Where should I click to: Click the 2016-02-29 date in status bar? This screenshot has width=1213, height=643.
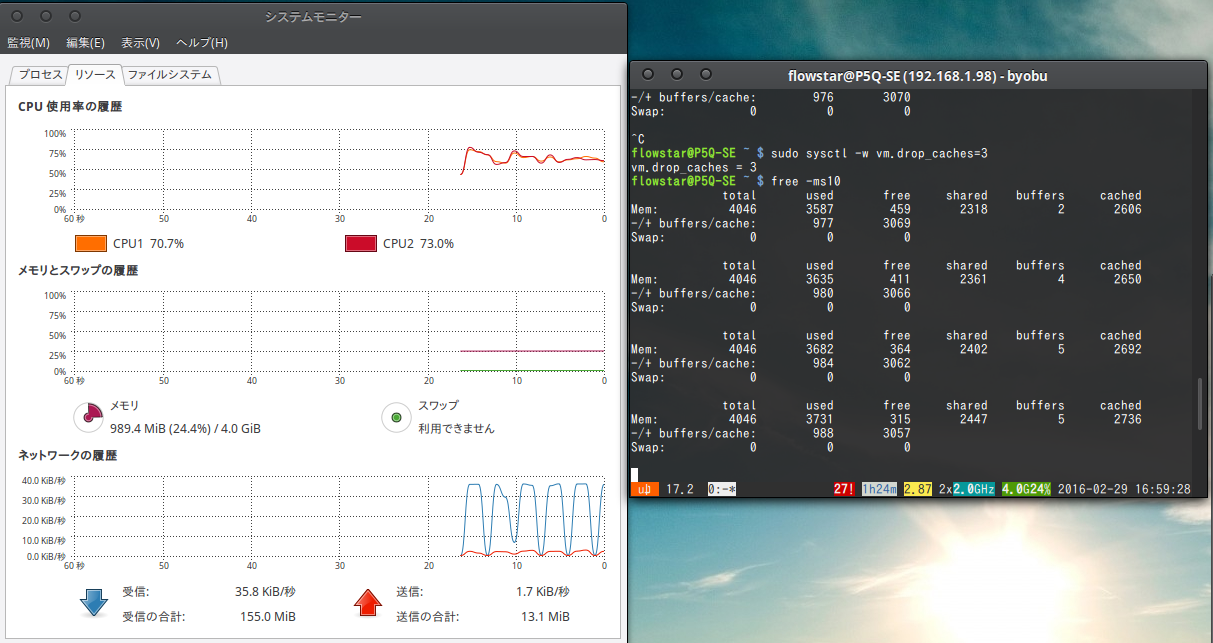(x=1093, y=489)
